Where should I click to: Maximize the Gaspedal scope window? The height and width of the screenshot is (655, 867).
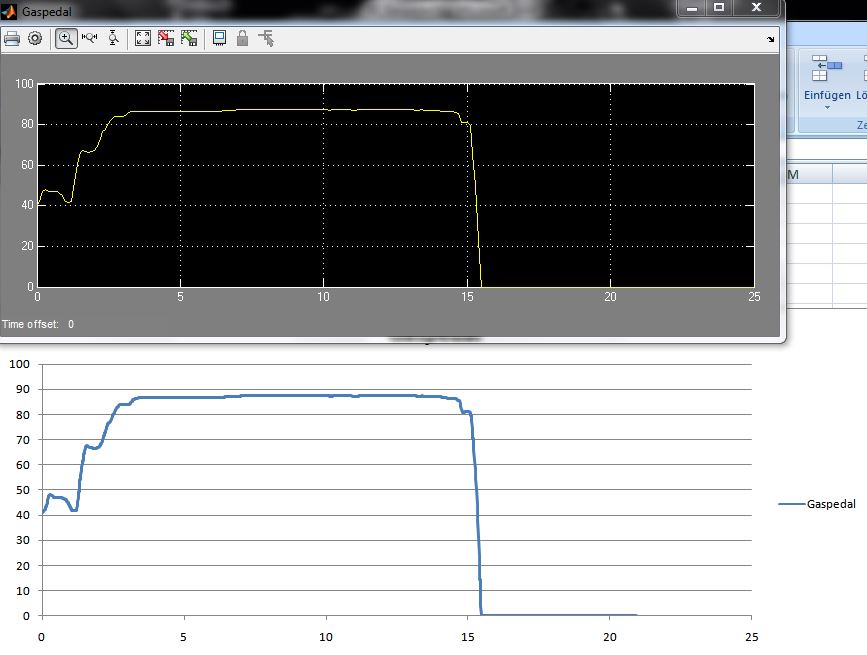tap(718, 8)
